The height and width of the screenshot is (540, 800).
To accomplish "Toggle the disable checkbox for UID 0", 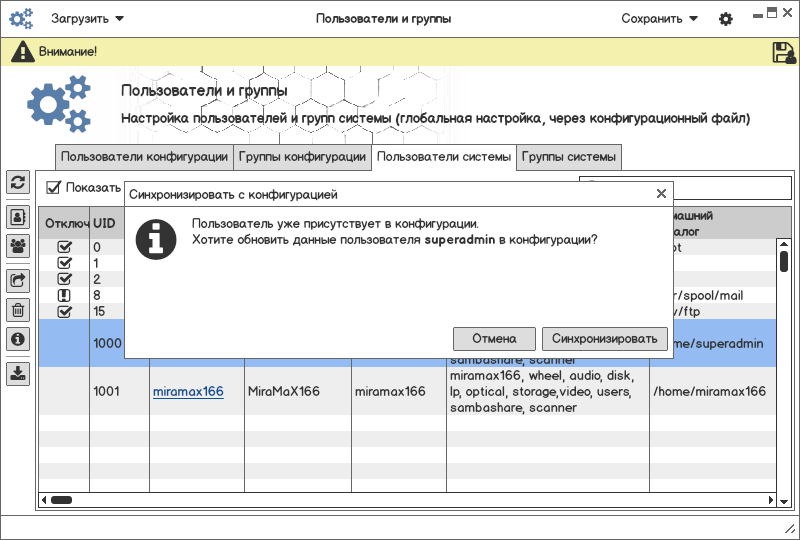I will [65, 247].
